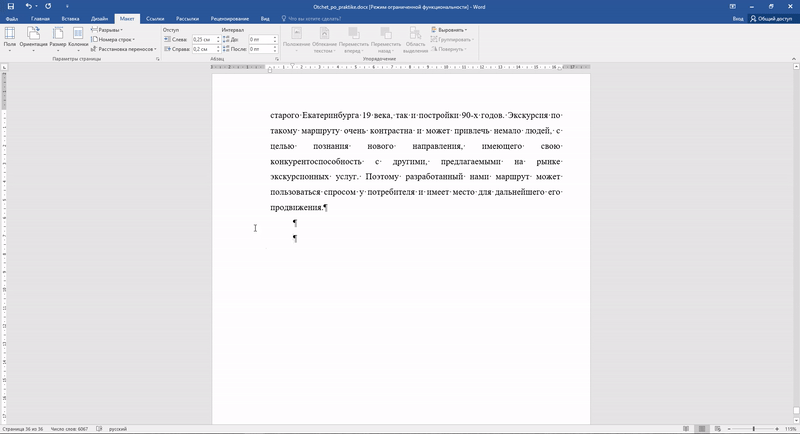Save the document with the floppy icon
This screenshot has height=434, width=800.
(x=10, y=6)
